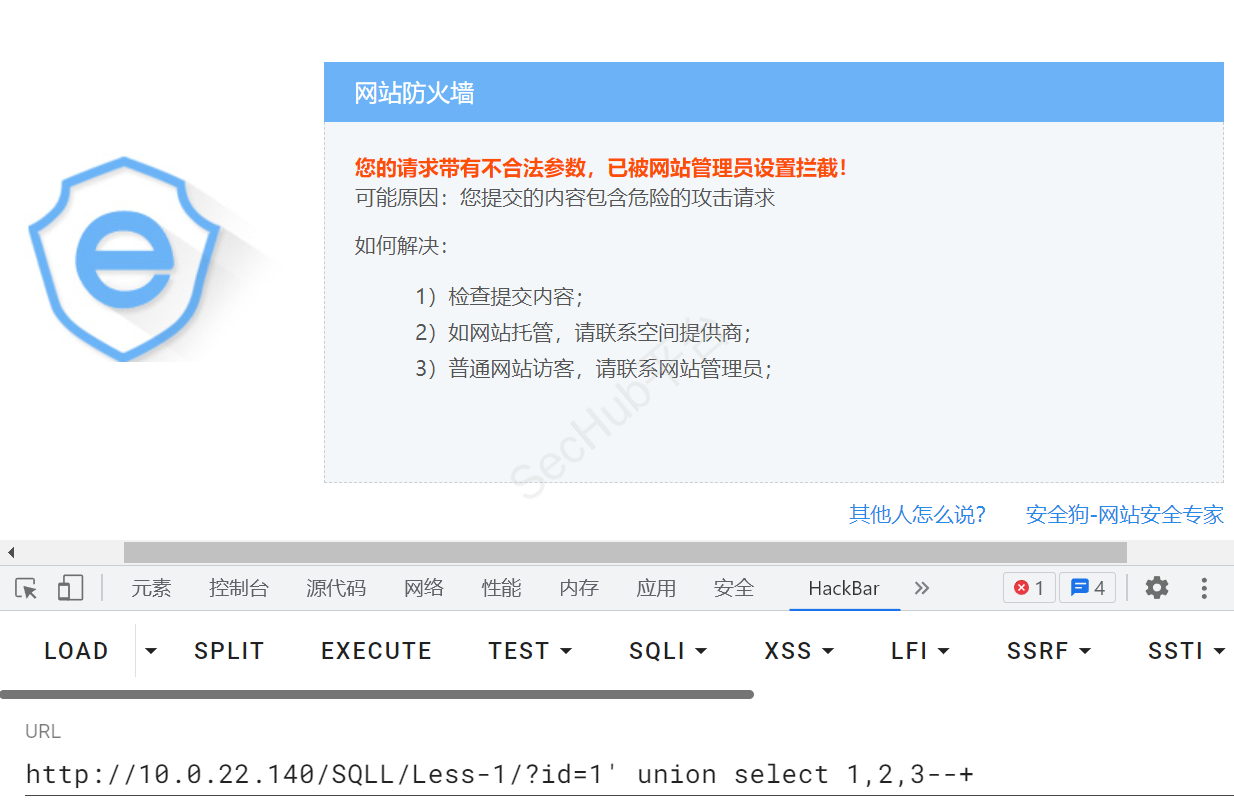This screenshot has height=811, width=1234.
Task: Click the red error count badge
Action: point(1029,588)
